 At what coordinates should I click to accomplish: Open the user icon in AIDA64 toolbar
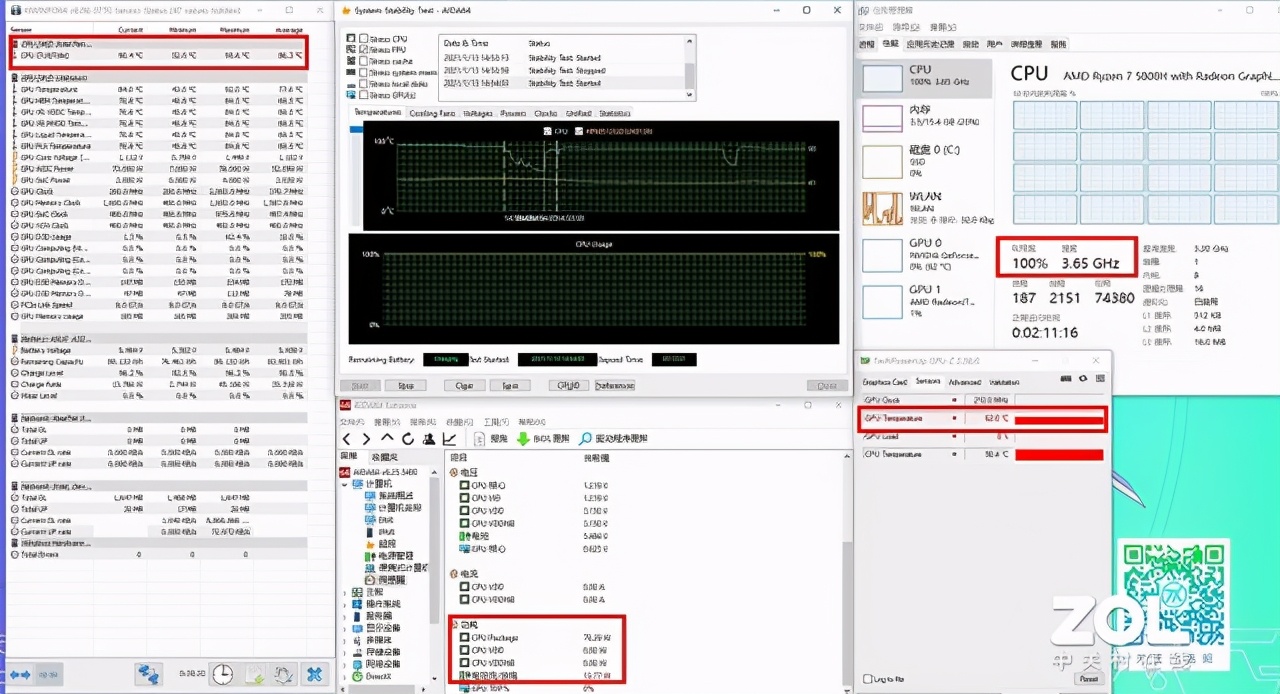[x=429, y=439]
